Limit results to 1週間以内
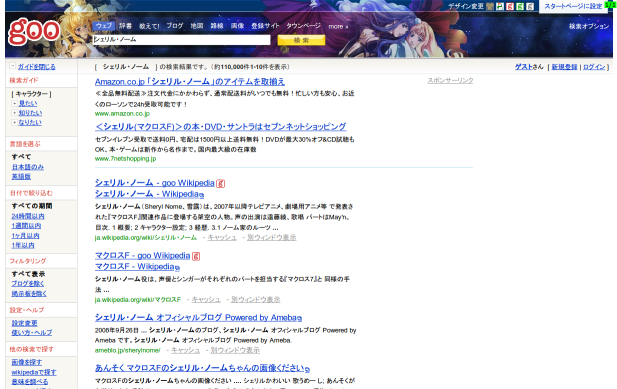The image size is (617, 389). coord(26,226)
